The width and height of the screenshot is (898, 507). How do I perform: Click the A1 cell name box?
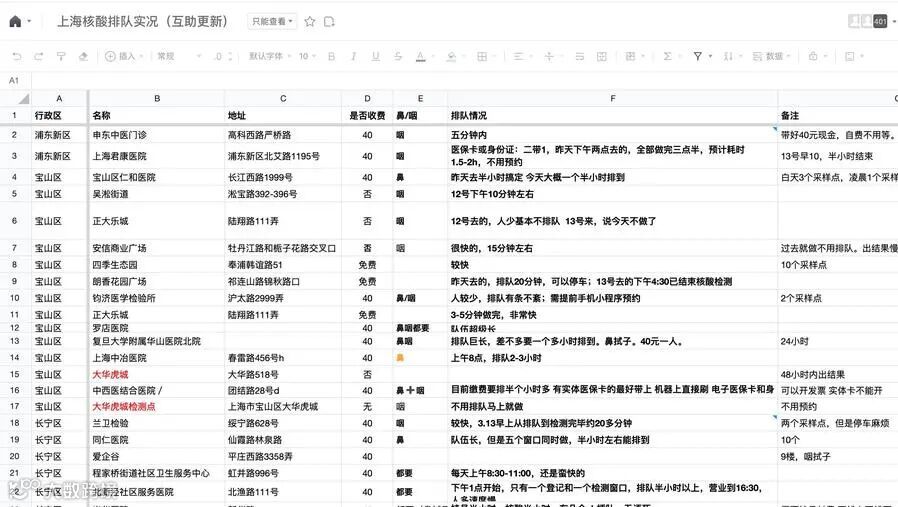pyautogui.click(x=14, y=81)
